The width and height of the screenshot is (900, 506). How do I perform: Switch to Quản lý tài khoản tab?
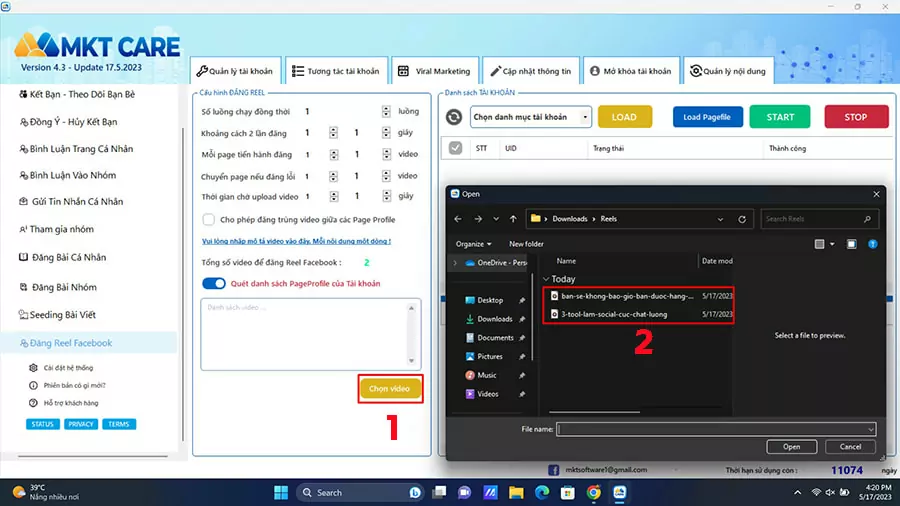[x=235, y=71]
